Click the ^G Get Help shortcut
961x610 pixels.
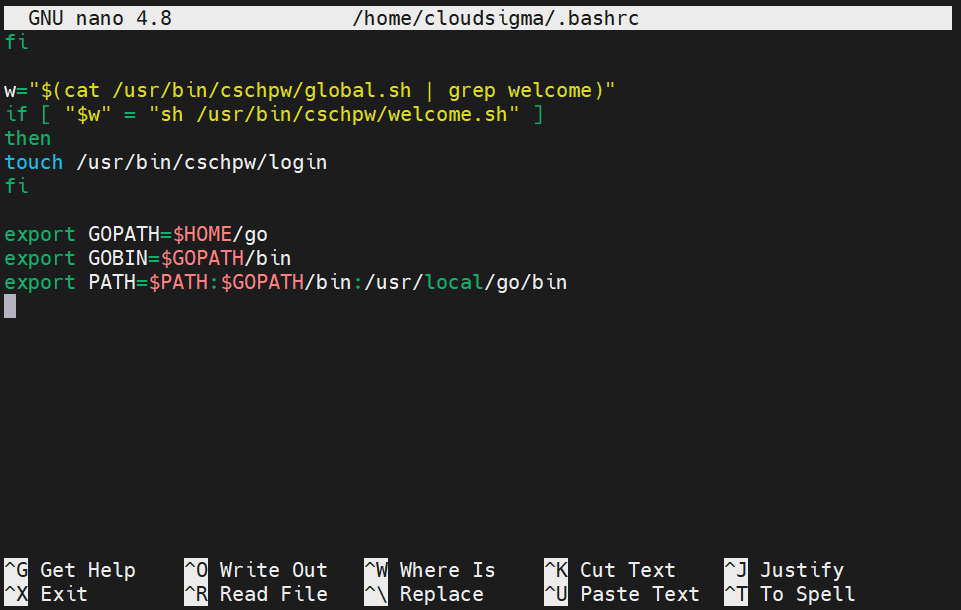[70, 570]
